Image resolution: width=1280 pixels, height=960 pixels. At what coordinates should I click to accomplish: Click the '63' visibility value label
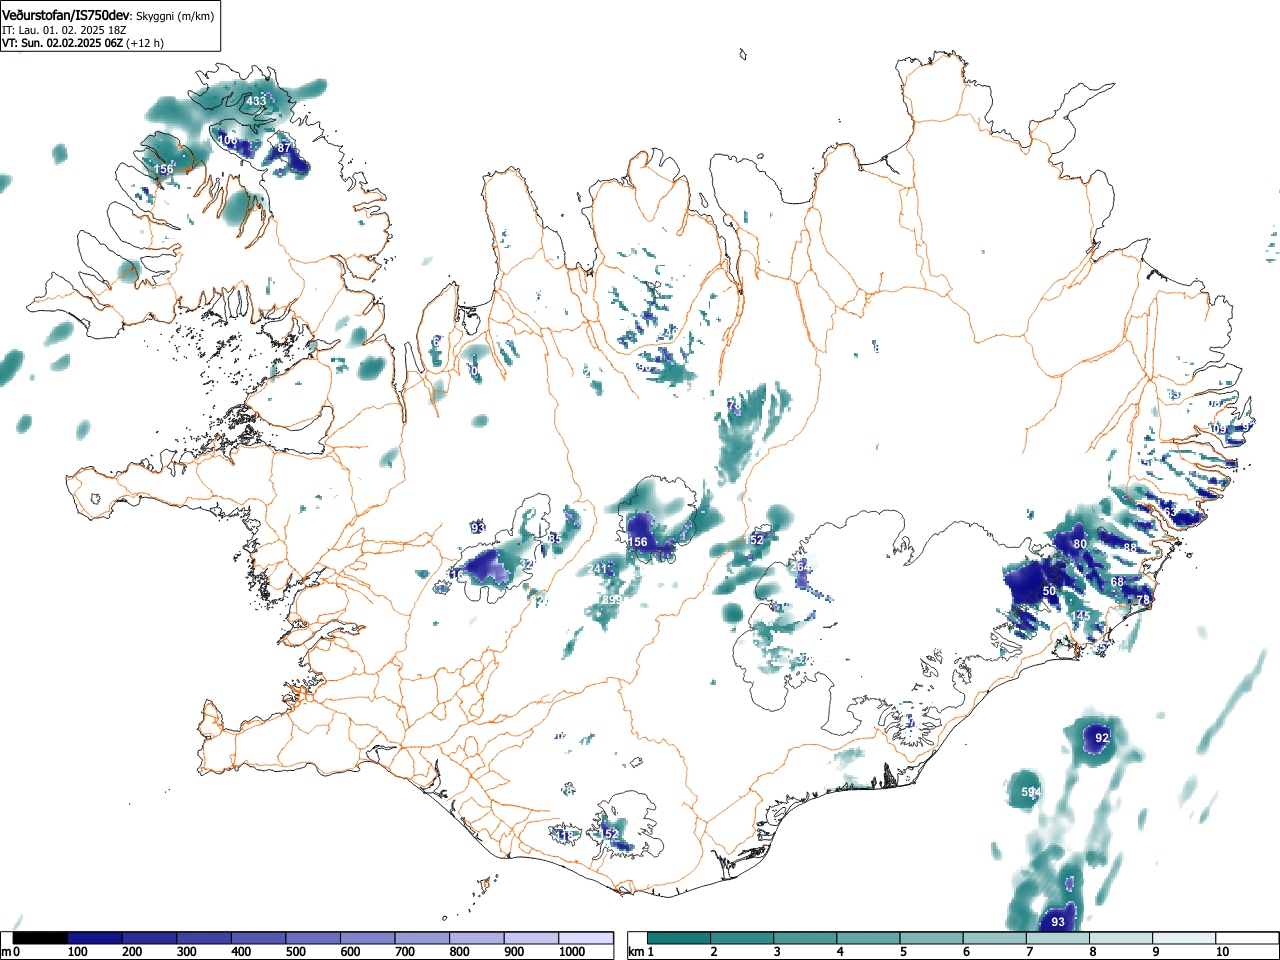click(1169, 512)
